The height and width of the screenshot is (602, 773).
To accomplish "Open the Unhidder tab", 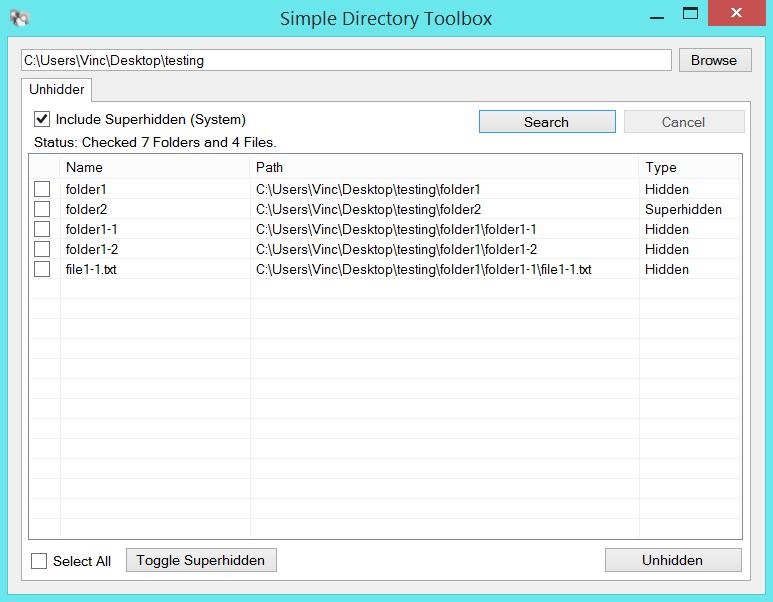I will (56, 89).
